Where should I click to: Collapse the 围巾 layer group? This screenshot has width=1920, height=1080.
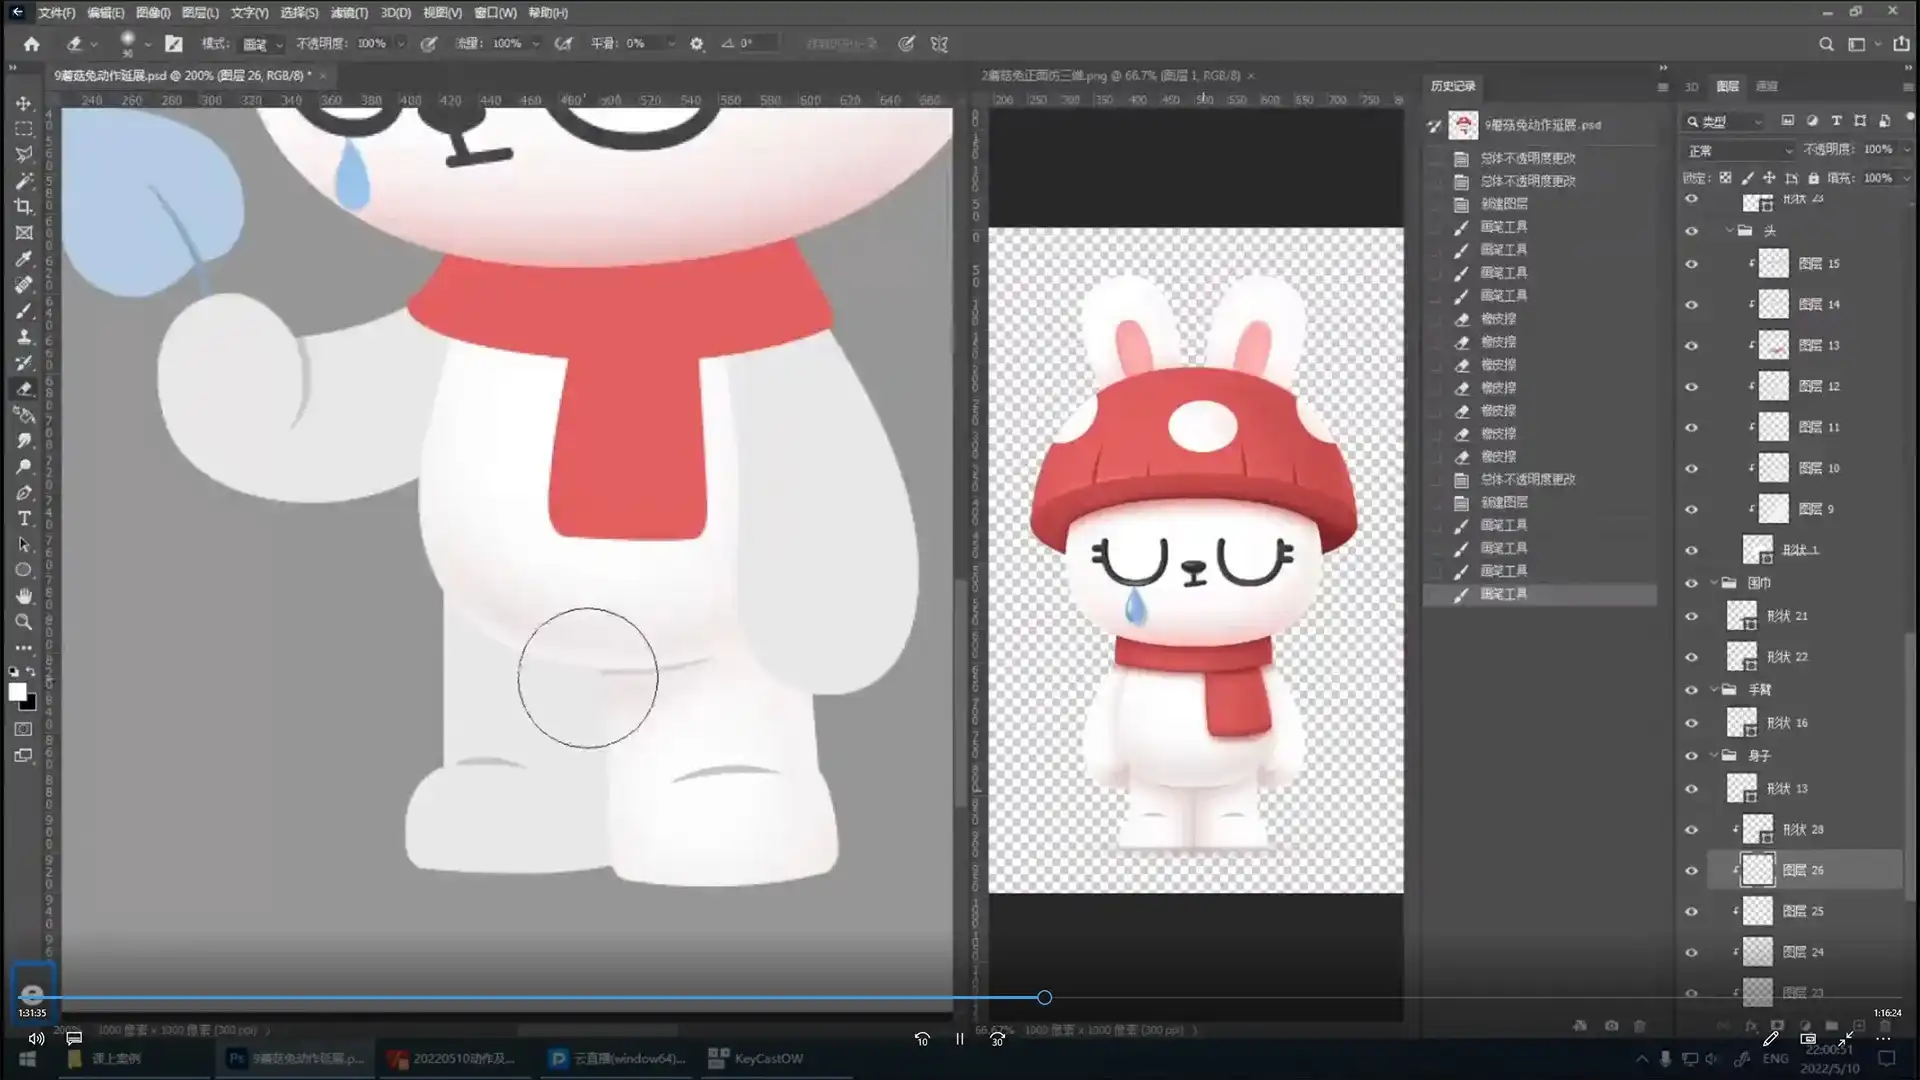click(x=1714, y=583)
